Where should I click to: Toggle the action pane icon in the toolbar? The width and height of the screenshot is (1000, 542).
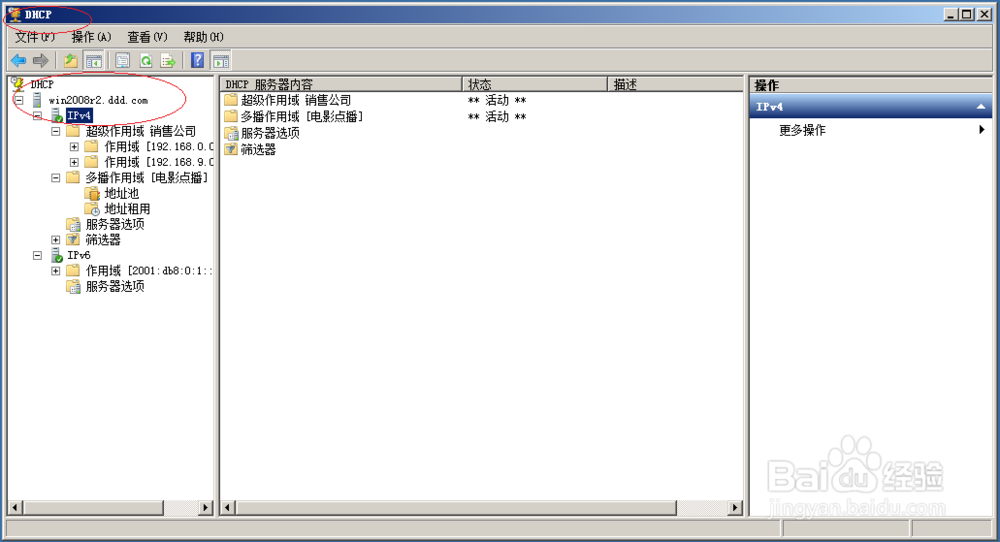221,61
